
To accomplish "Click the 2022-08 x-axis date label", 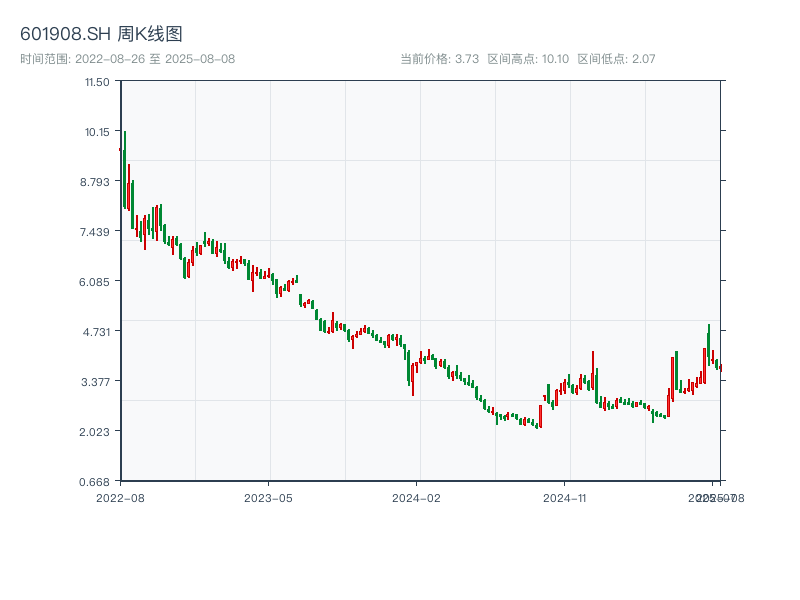I will point(120,497).
